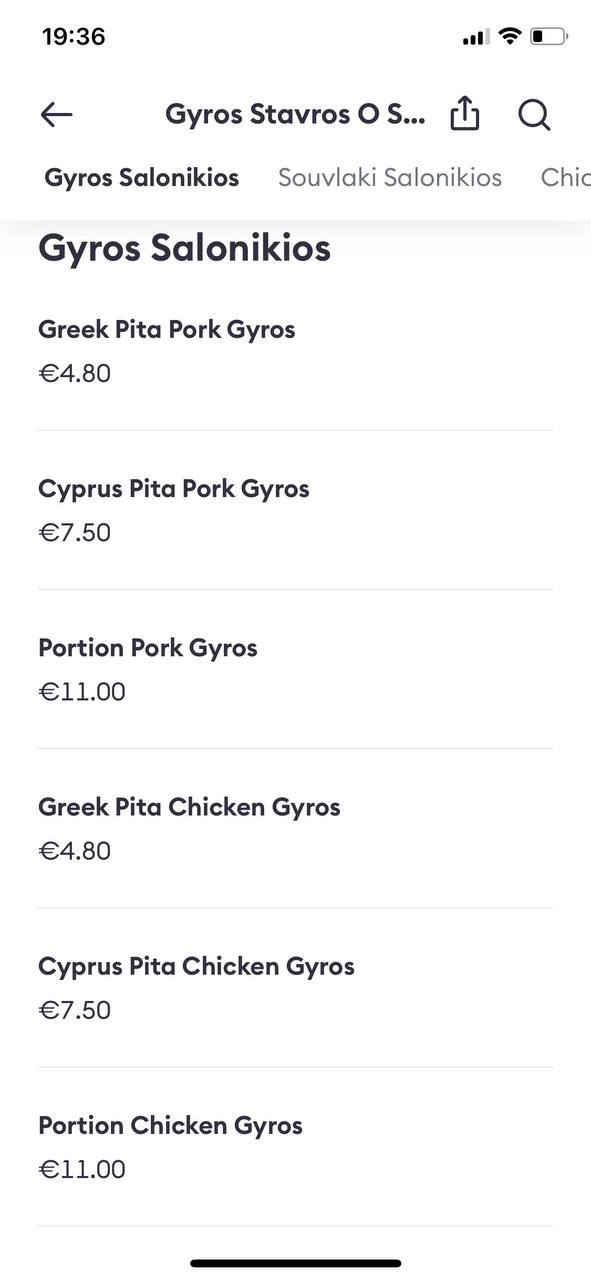Tap the cellular signal bars icon

(476, 38)
